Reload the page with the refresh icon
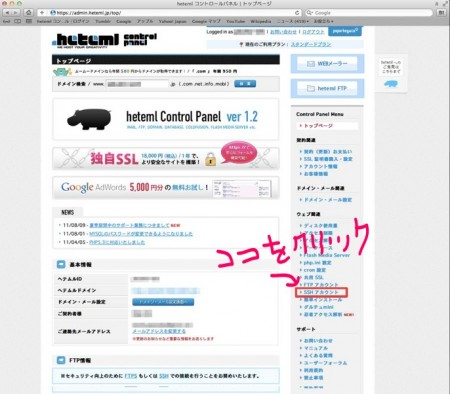Viewport: 450px width, 394px height. (x=297, y=13)
